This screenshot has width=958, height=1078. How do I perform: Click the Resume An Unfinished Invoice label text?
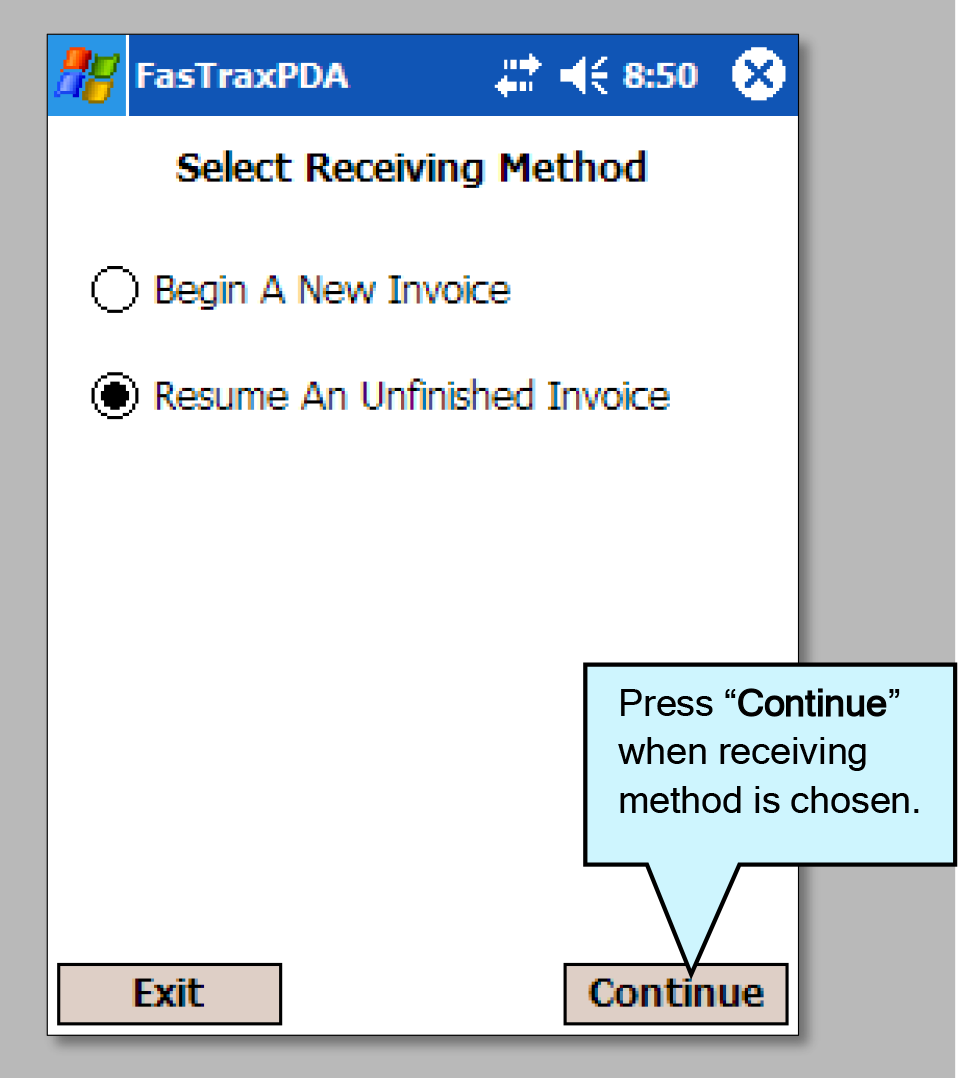point(412,396)
